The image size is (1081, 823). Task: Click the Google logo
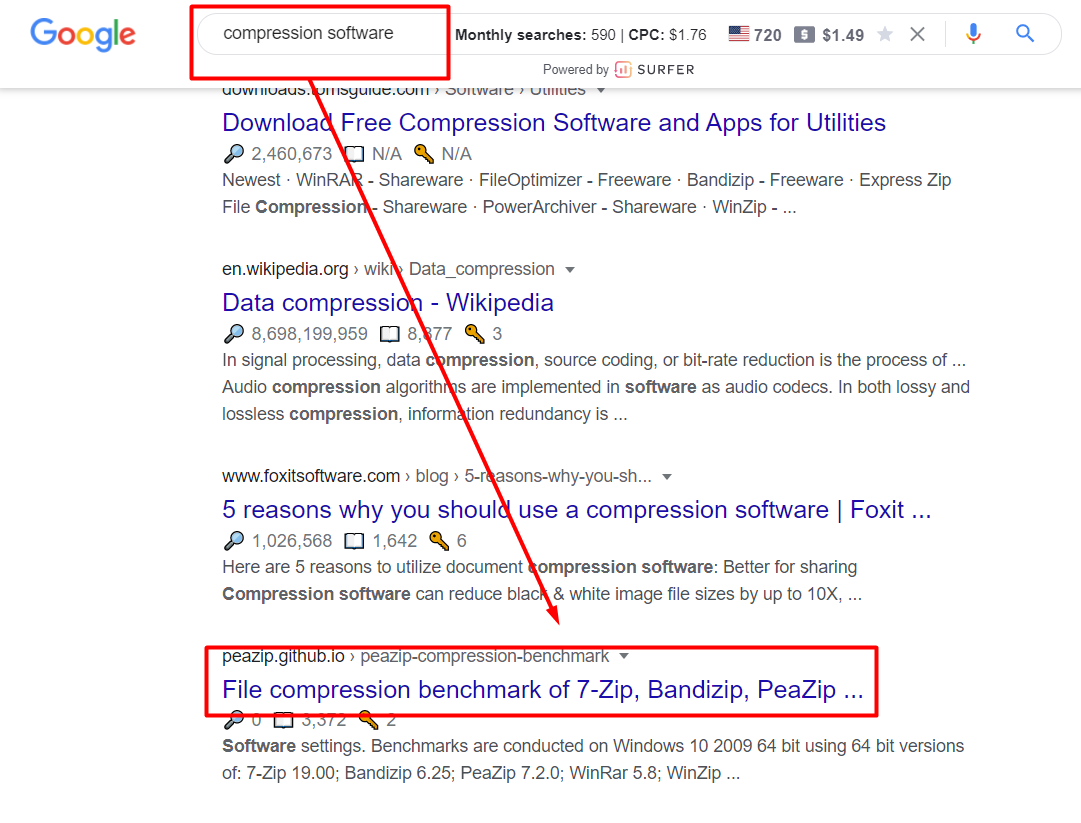coord(83,34)
